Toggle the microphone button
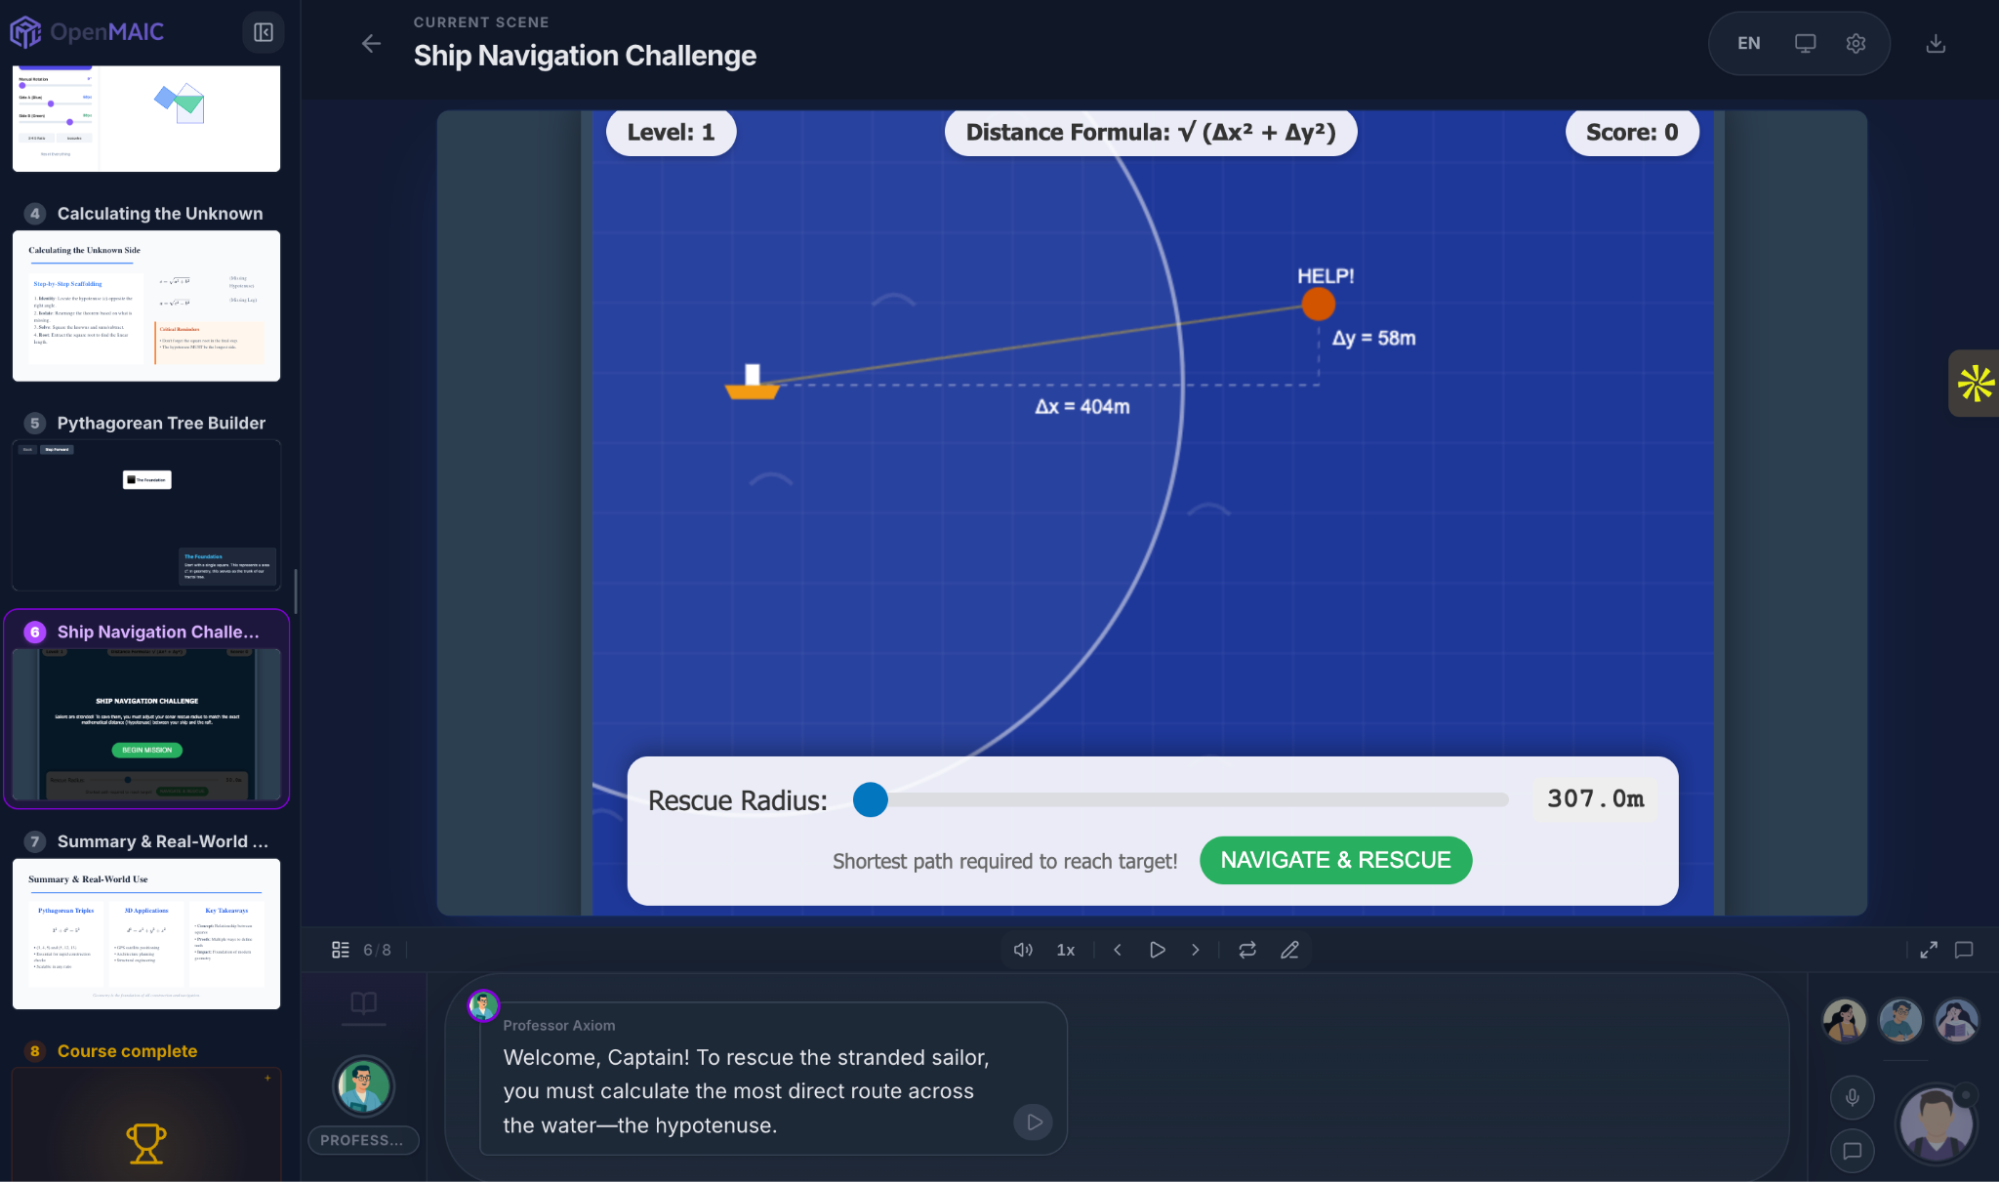 point(1852,1097)
